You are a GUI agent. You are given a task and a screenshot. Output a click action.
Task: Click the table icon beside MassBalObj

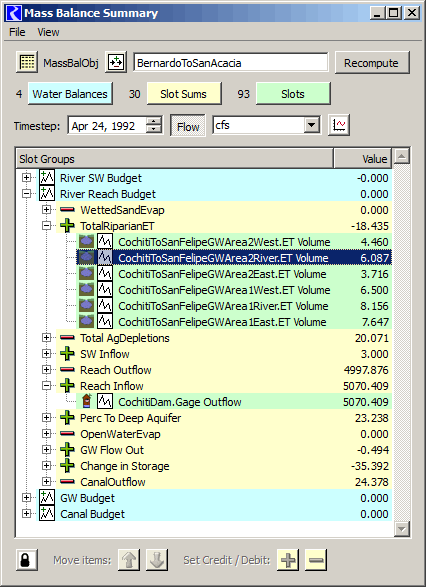click(27, 62)
